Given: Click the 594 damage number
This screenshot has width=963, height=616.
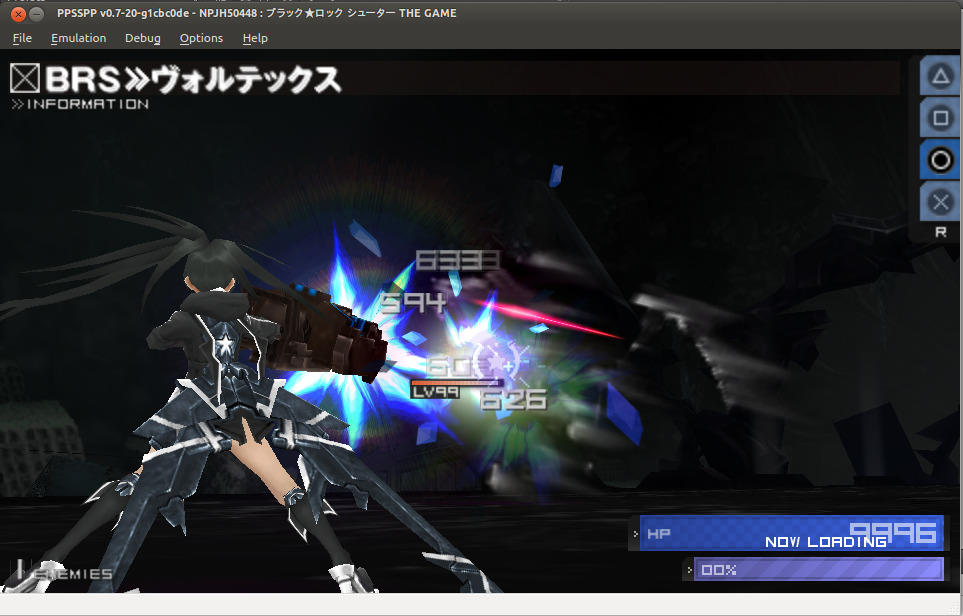Looking at the screenshot, I should 413,303.
